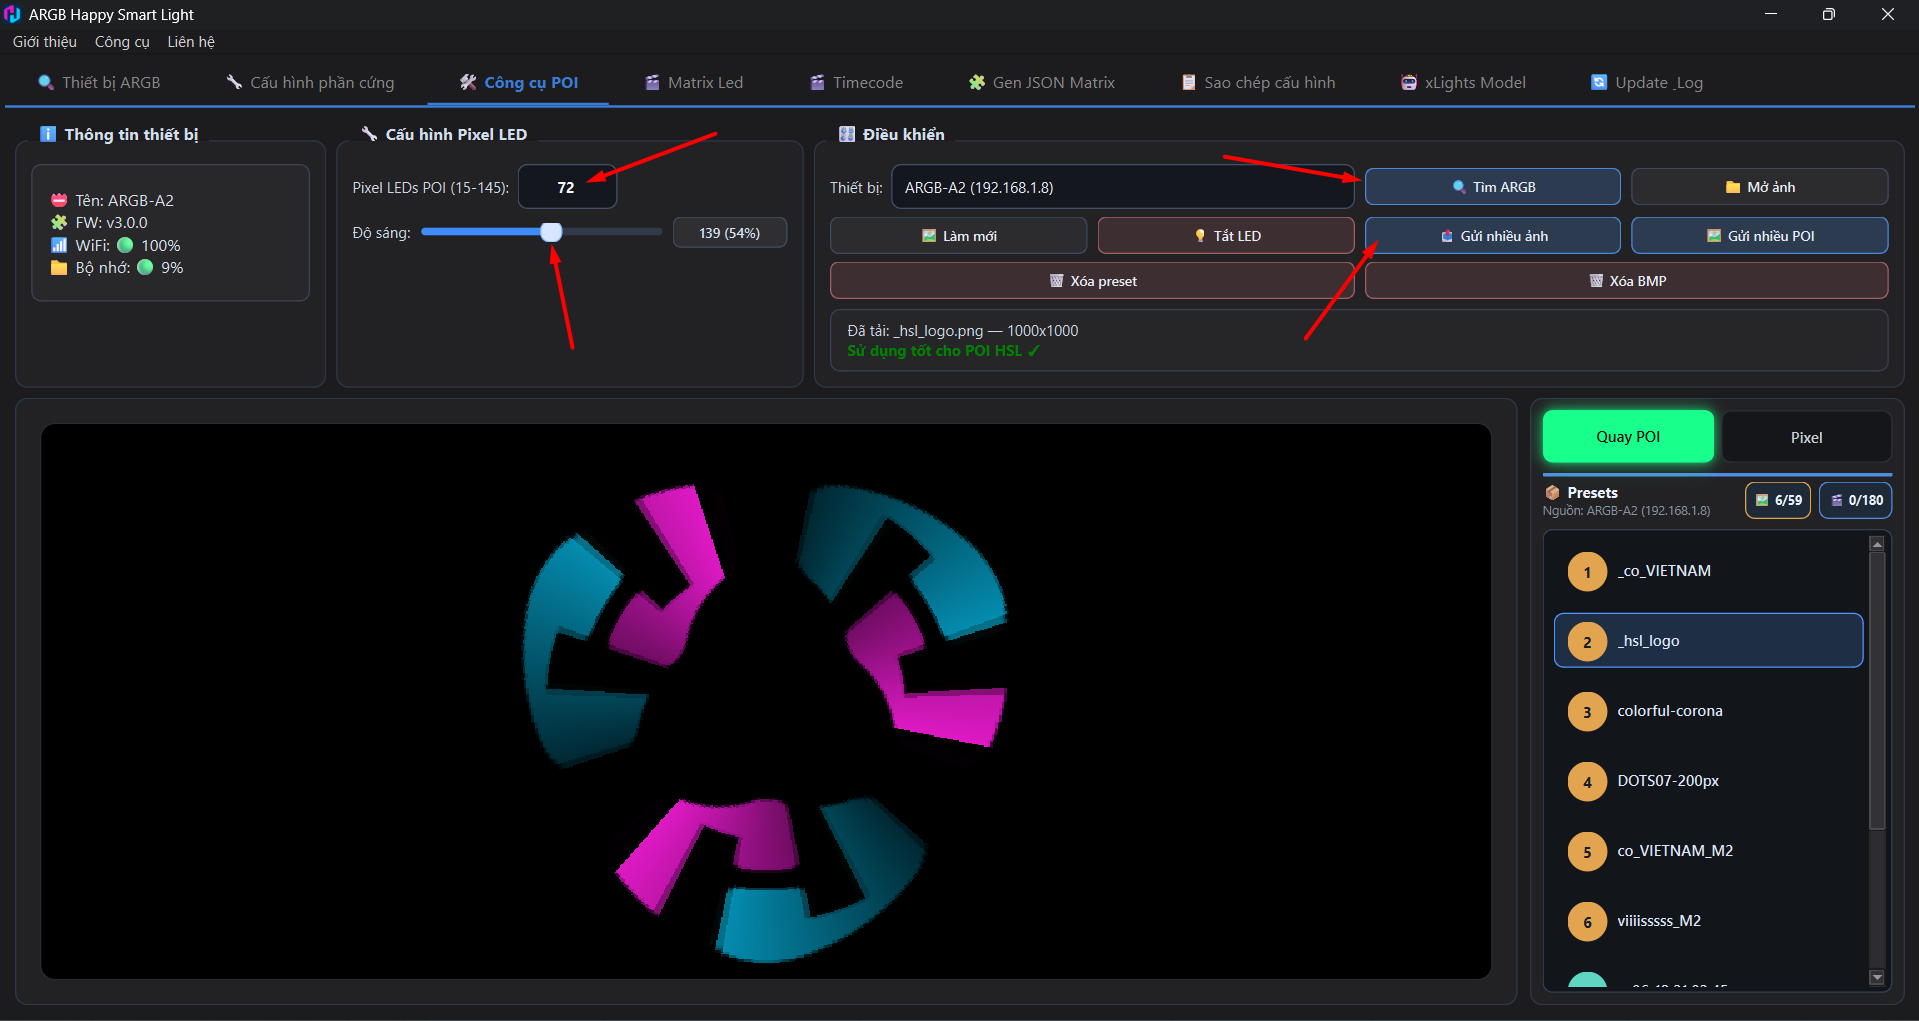Open the Công cụ menu
This screenshot has width=1919, height=1021.
(122, 42)
